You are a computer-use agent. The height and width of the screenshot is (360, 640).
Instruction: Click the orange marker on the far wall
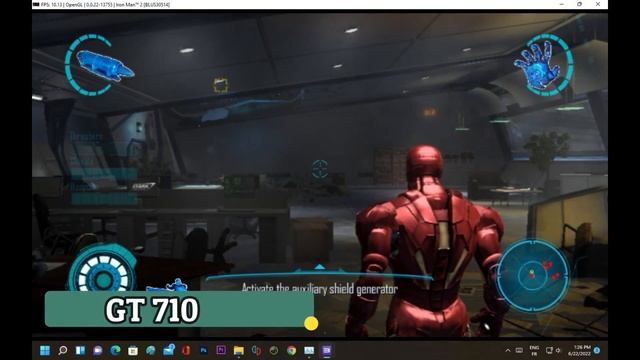(x=429, y=112)
